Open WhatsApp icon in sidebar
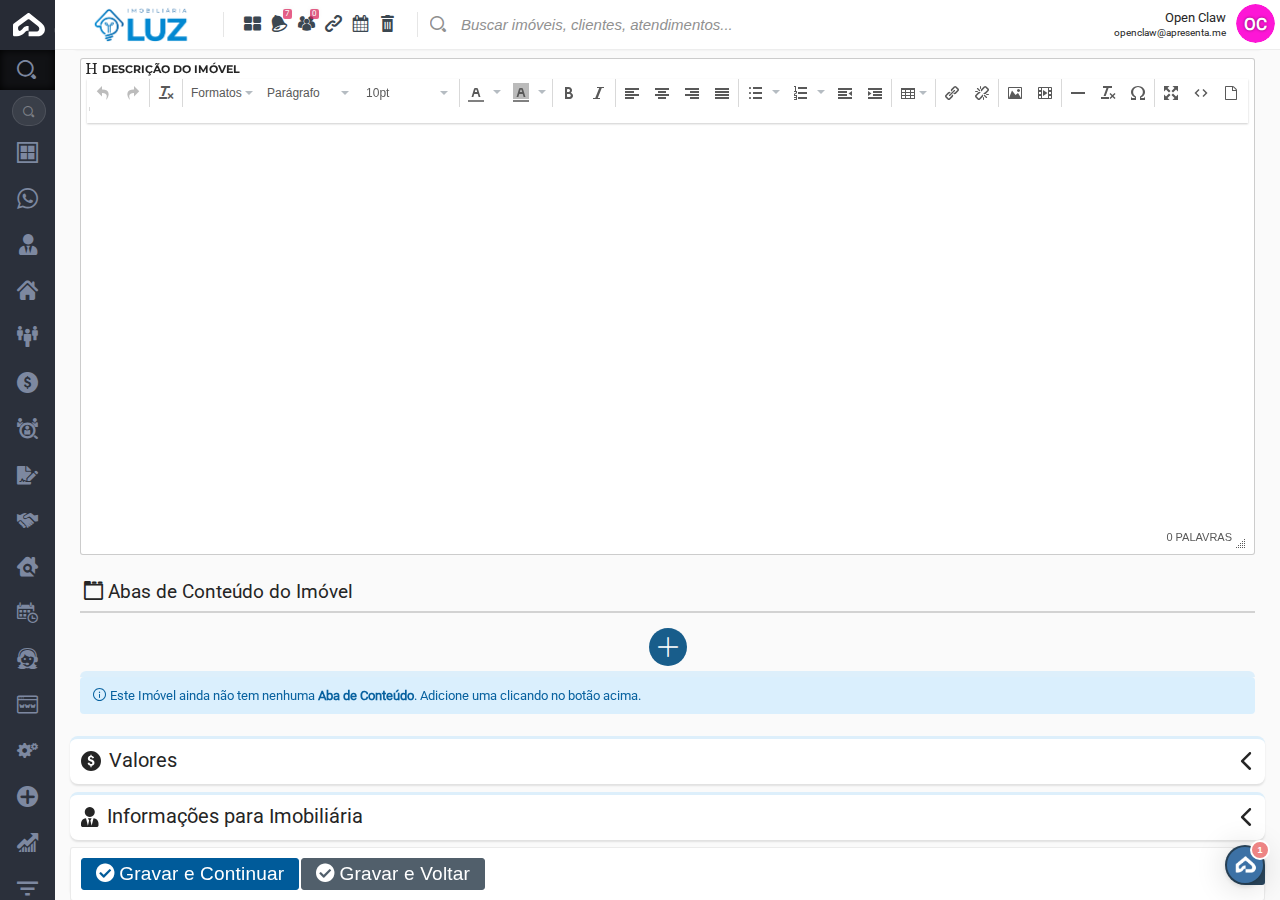Viewport: 1280px width, 900px height. coord(27,198)
